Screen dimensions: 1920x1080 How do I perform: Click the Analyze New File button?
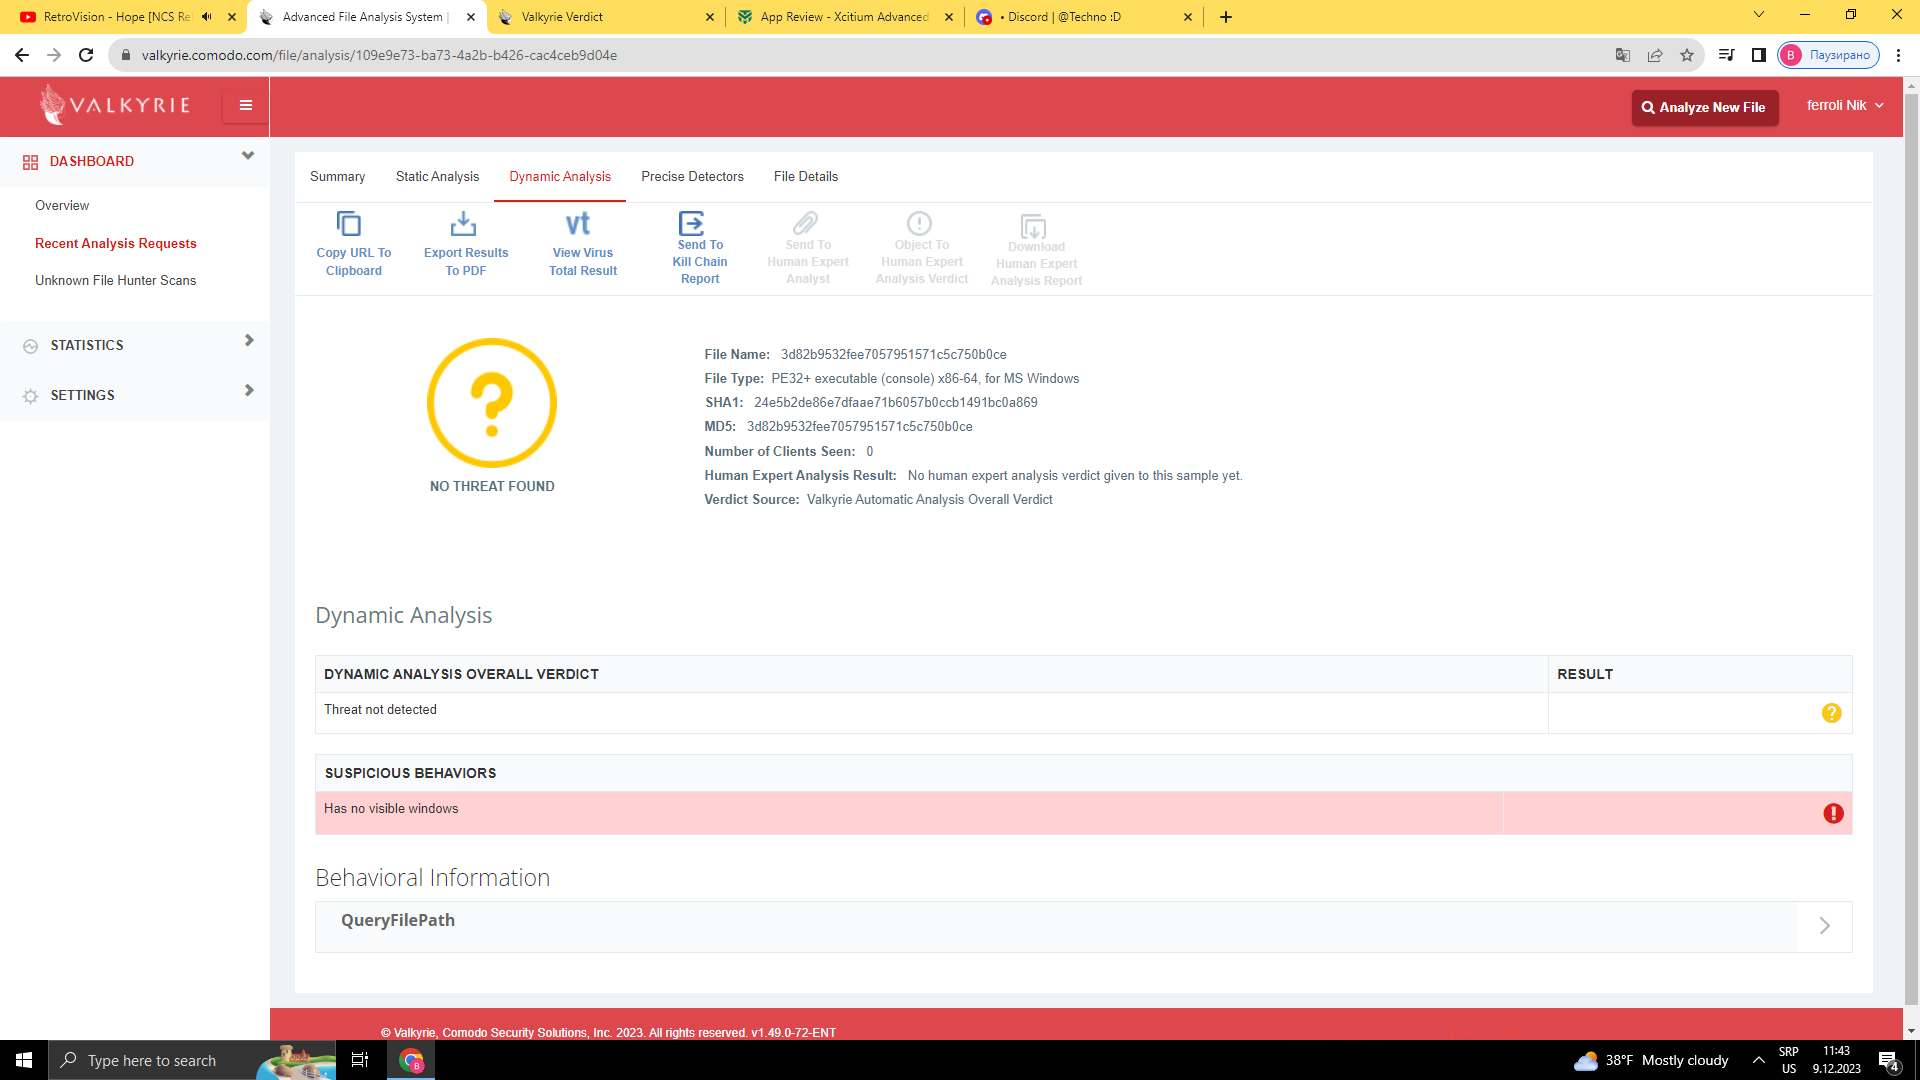click(x=1704, y=107)
